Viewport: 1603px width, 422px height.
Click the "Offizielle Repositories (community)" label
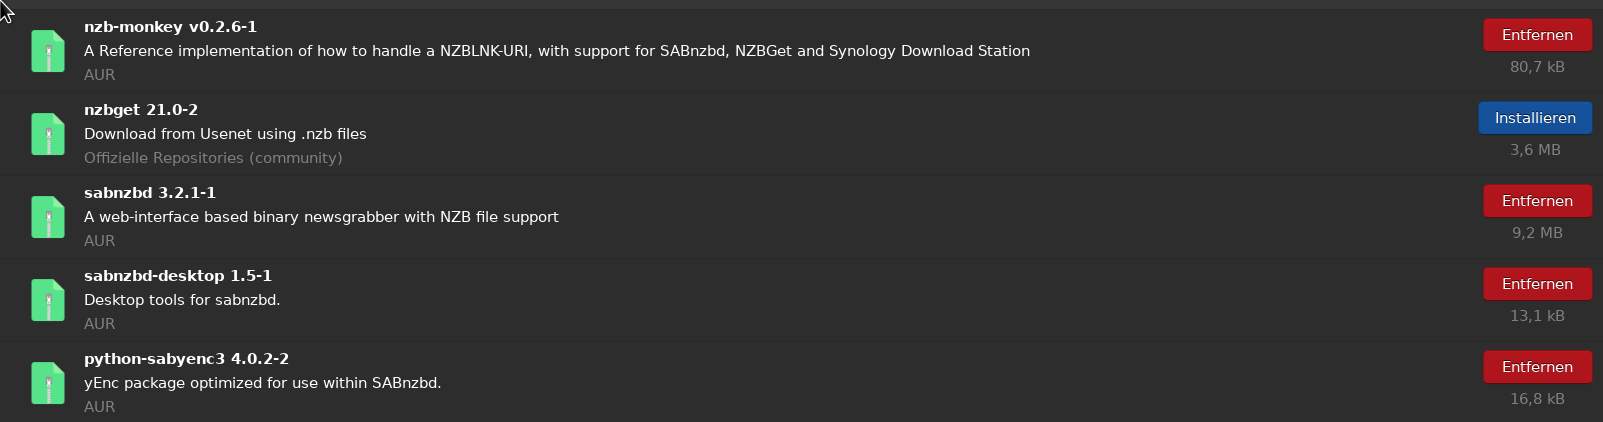[x=213, y=158]
